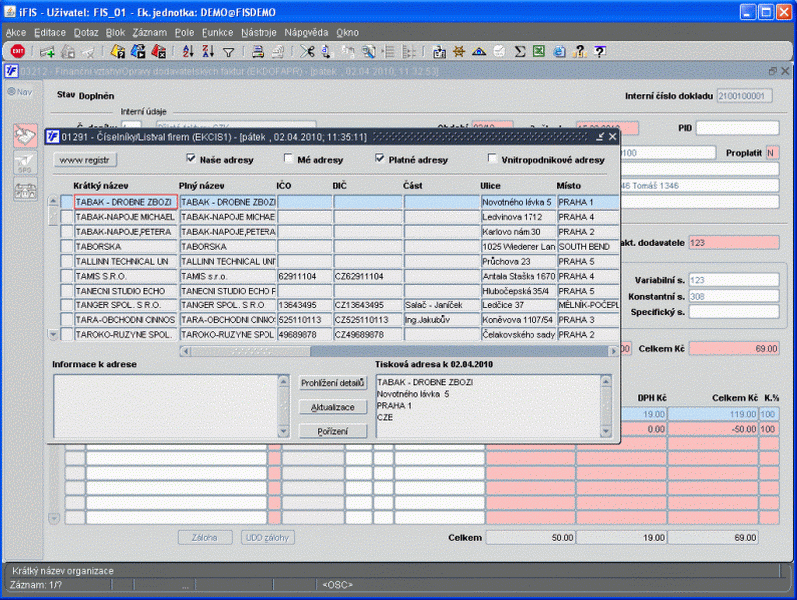Viewport: 797px width, 600px height.
Task: Click the www registr button
Action: (x=85, y=159)
